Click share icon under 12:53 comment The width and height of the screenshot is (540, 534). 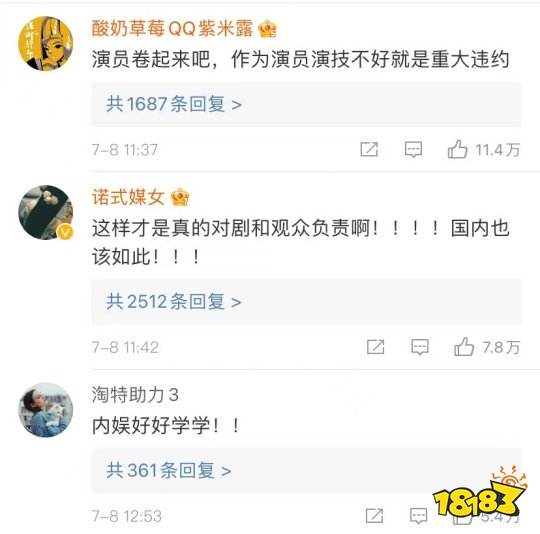coord(374,516)
